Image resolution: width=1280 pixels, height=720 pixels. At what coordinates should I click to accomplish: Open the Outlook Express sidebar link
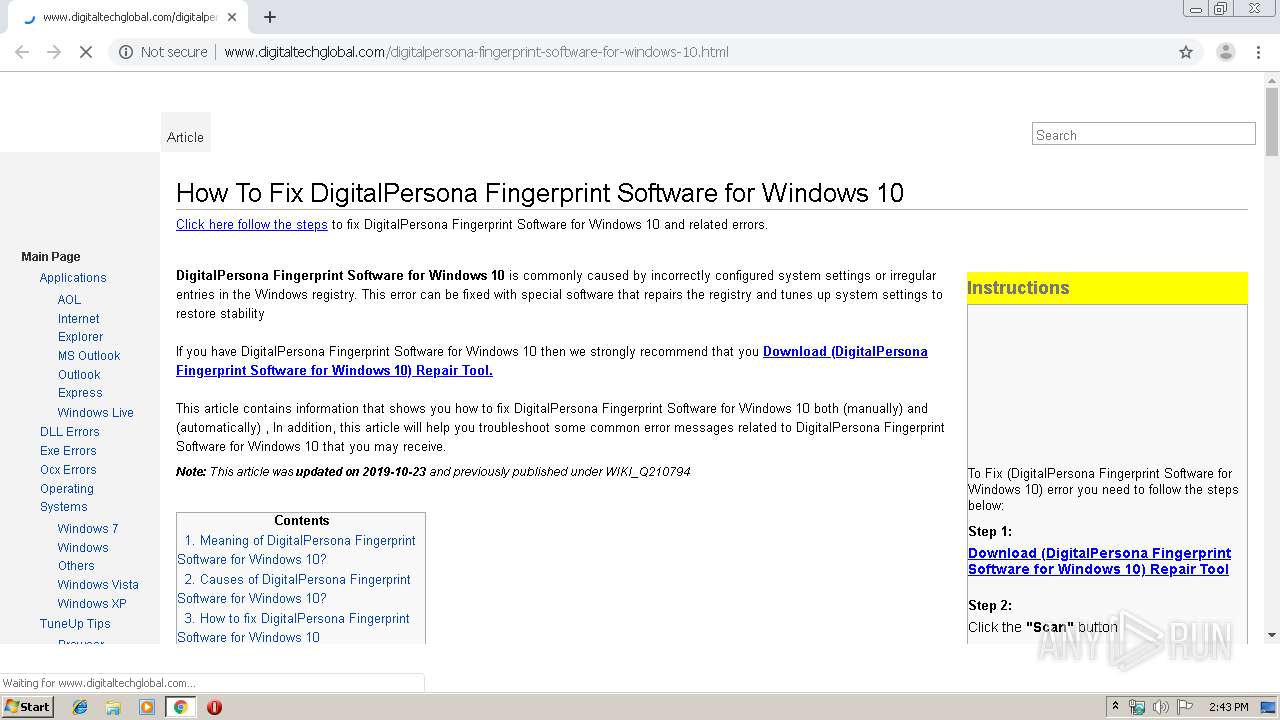tap(80, 384)
